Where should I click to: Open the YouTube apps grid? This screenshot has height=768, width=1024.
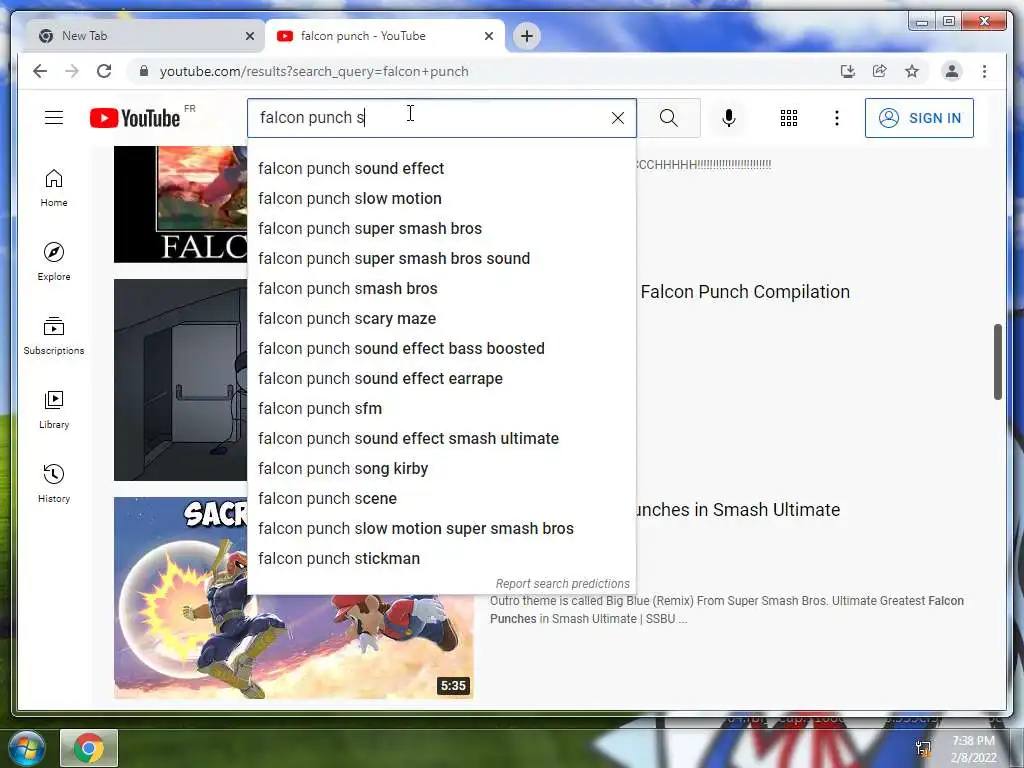coord(789,118)
